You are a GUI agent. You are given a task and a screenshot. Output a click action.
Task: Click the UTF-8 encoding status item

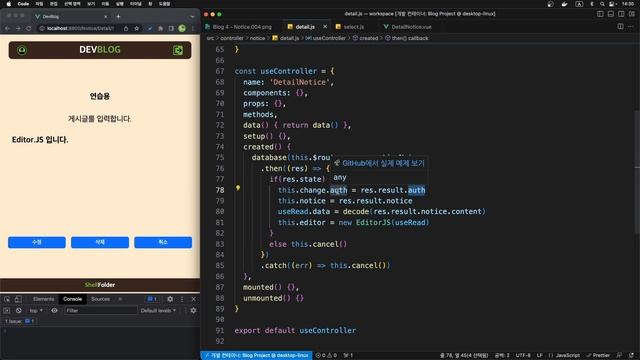523,356
